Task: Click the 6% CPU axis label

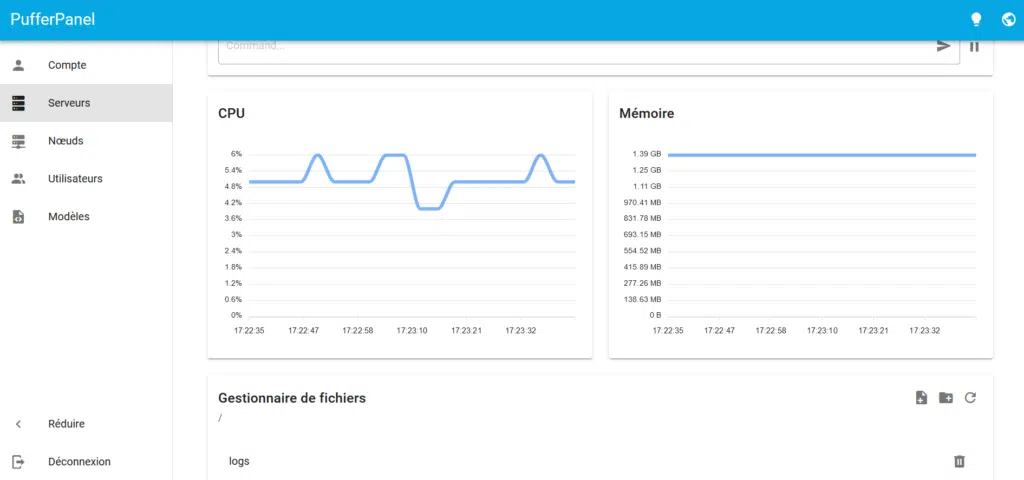Action: [236, 154]
